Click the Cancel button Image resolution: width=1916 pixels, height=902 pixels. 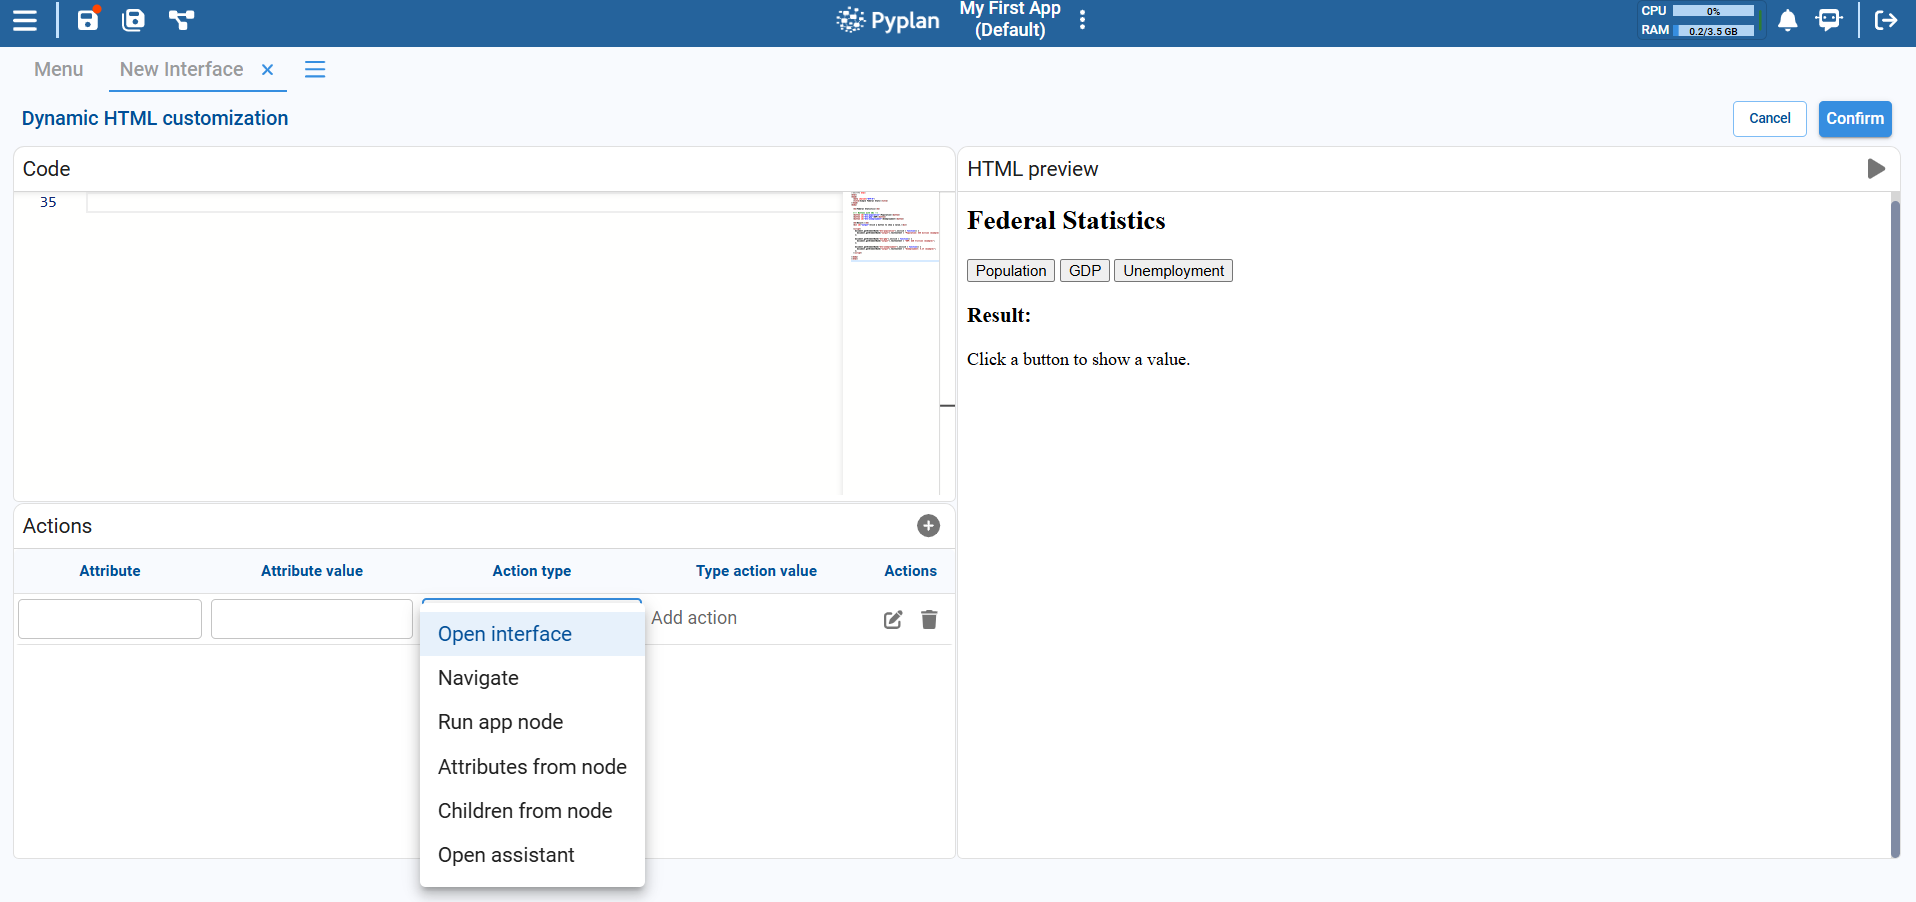pyautogui.click(x=1769, y=118)
